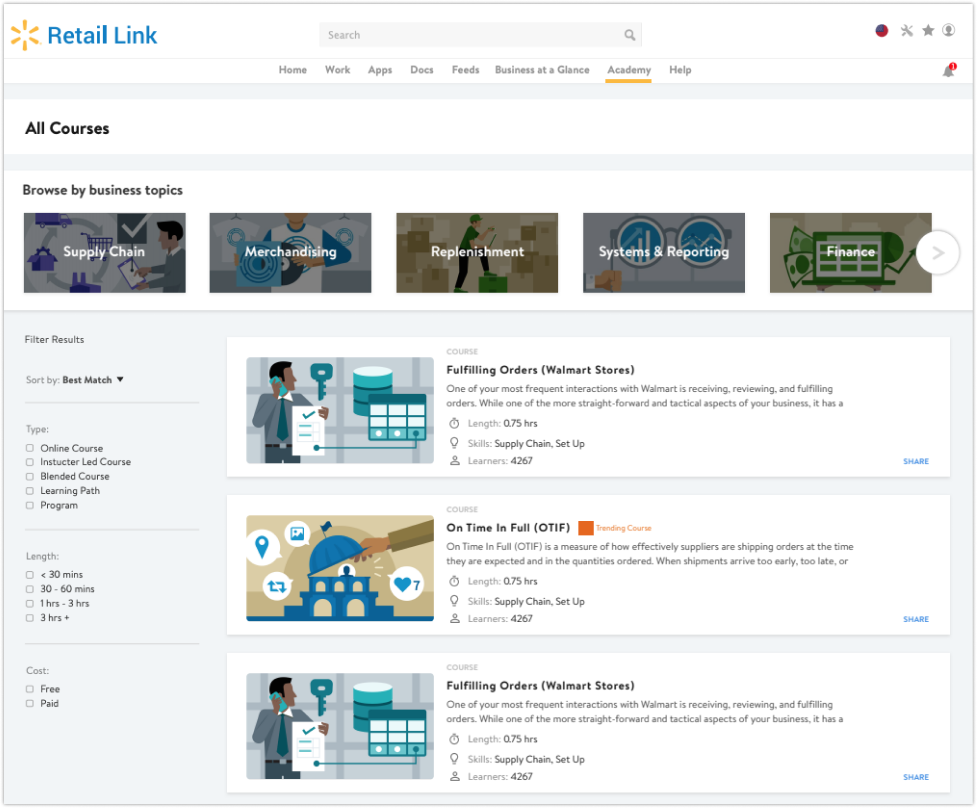Browse the Merchandising topic
This screenshot has height=808, width=977.
pyautogui.click(x=290, y=253)
